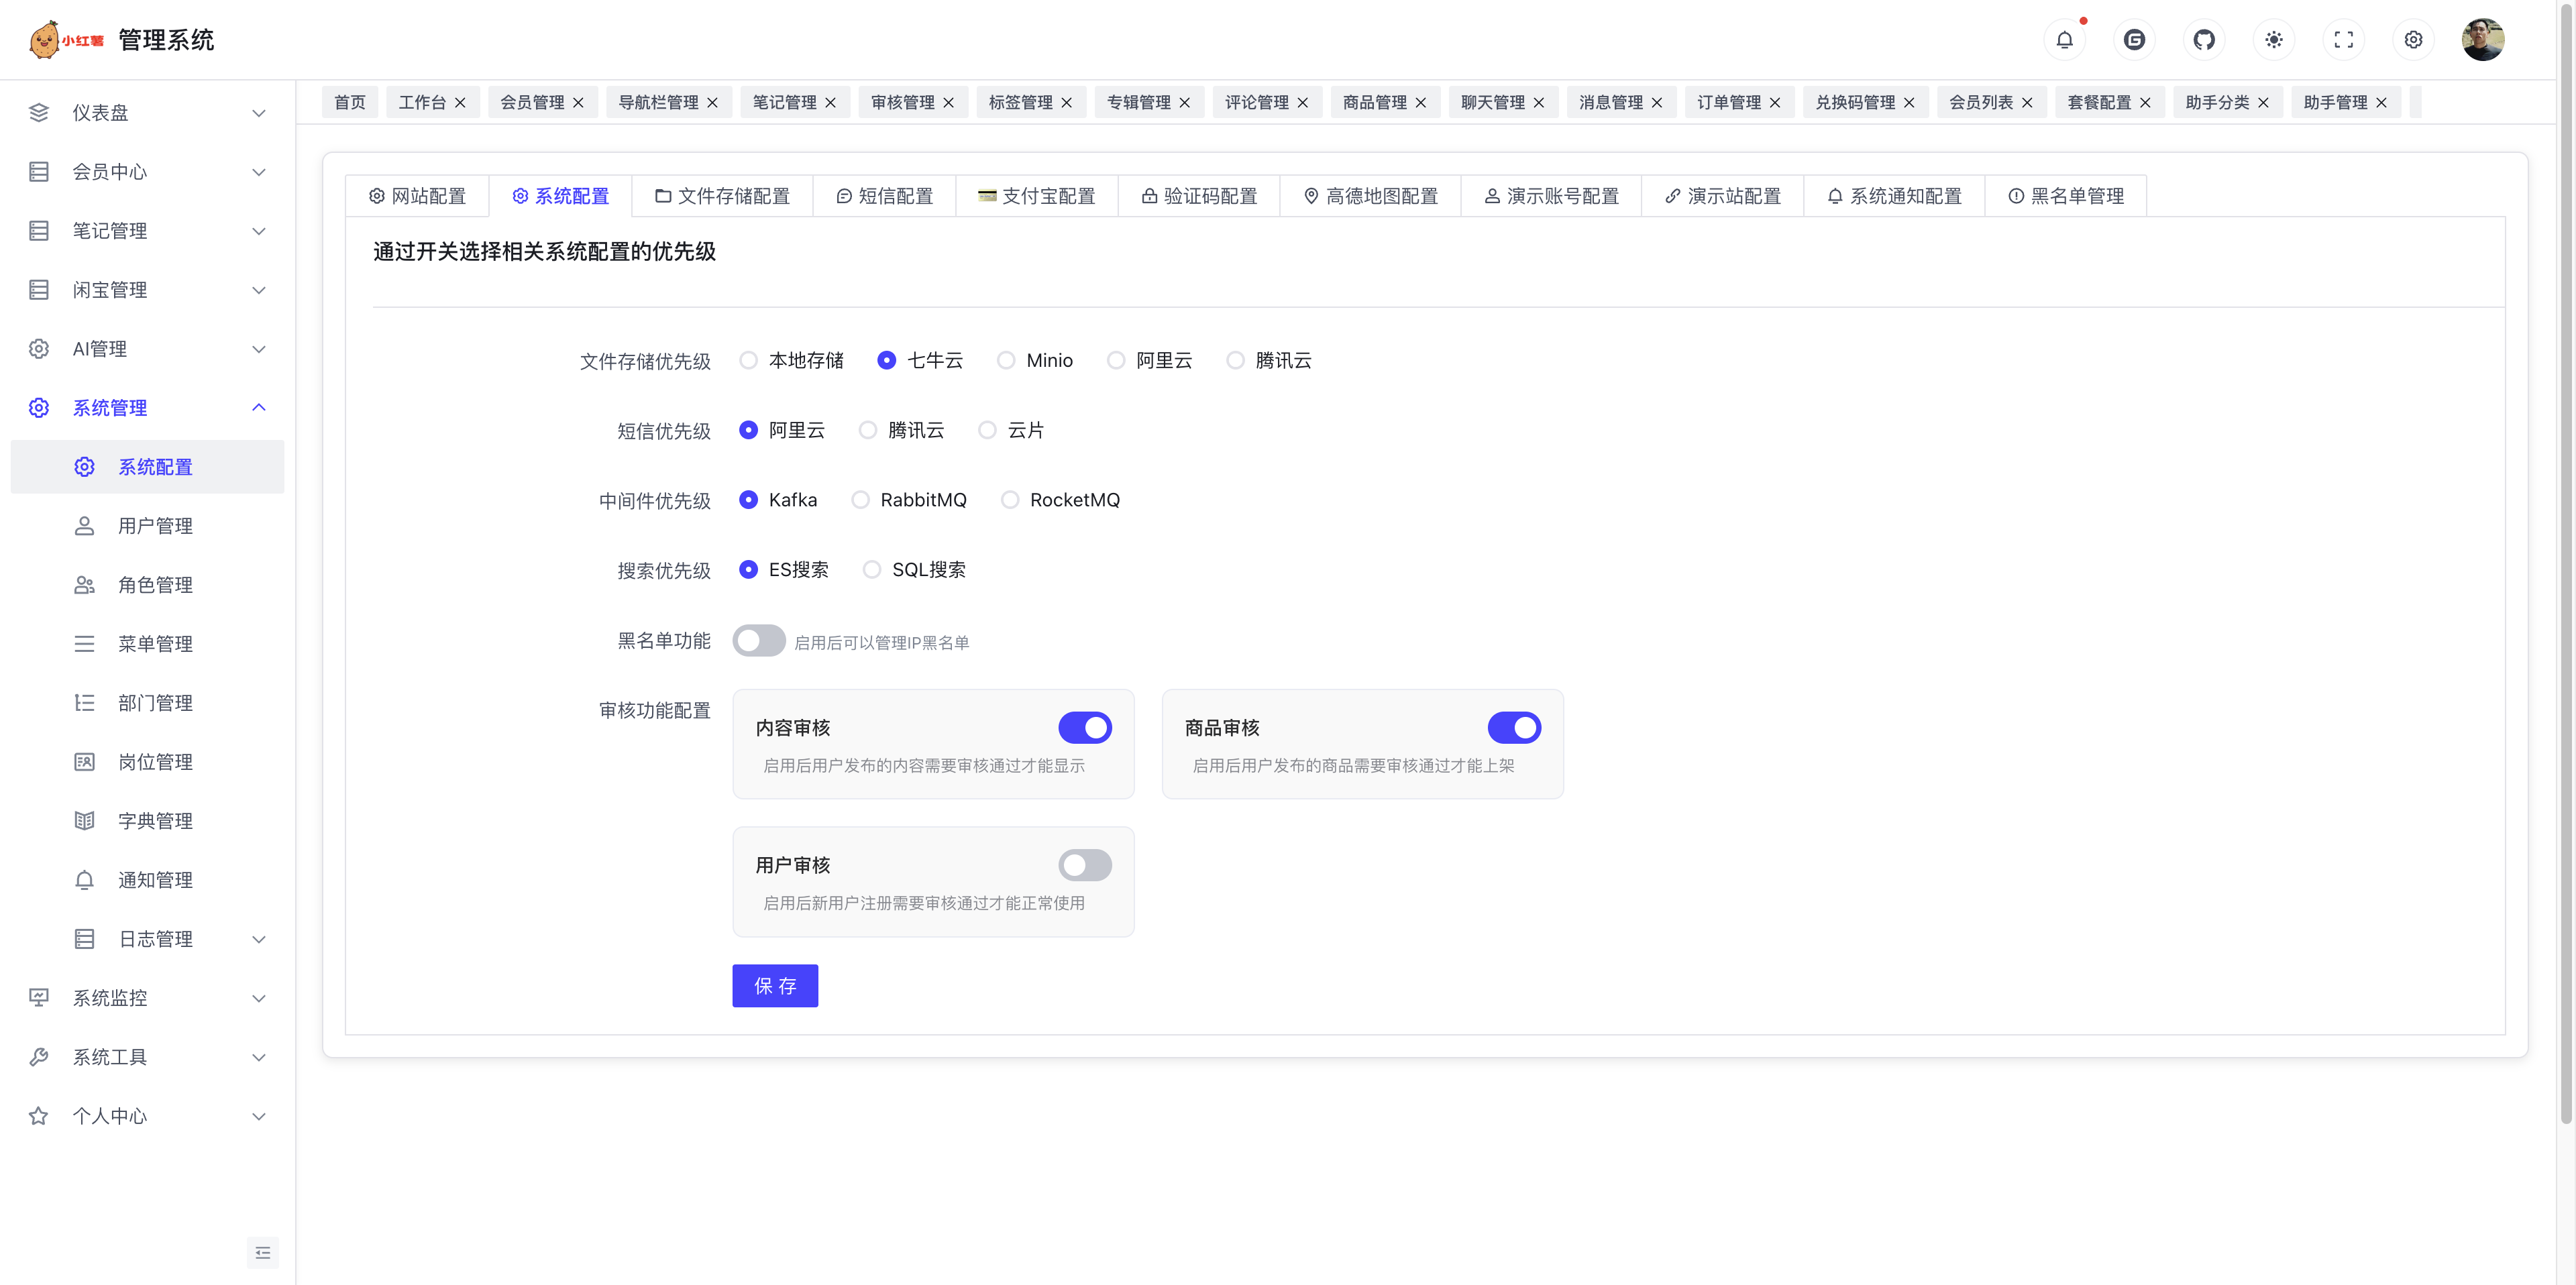Click the user avatar picture

pos(2482,40)
